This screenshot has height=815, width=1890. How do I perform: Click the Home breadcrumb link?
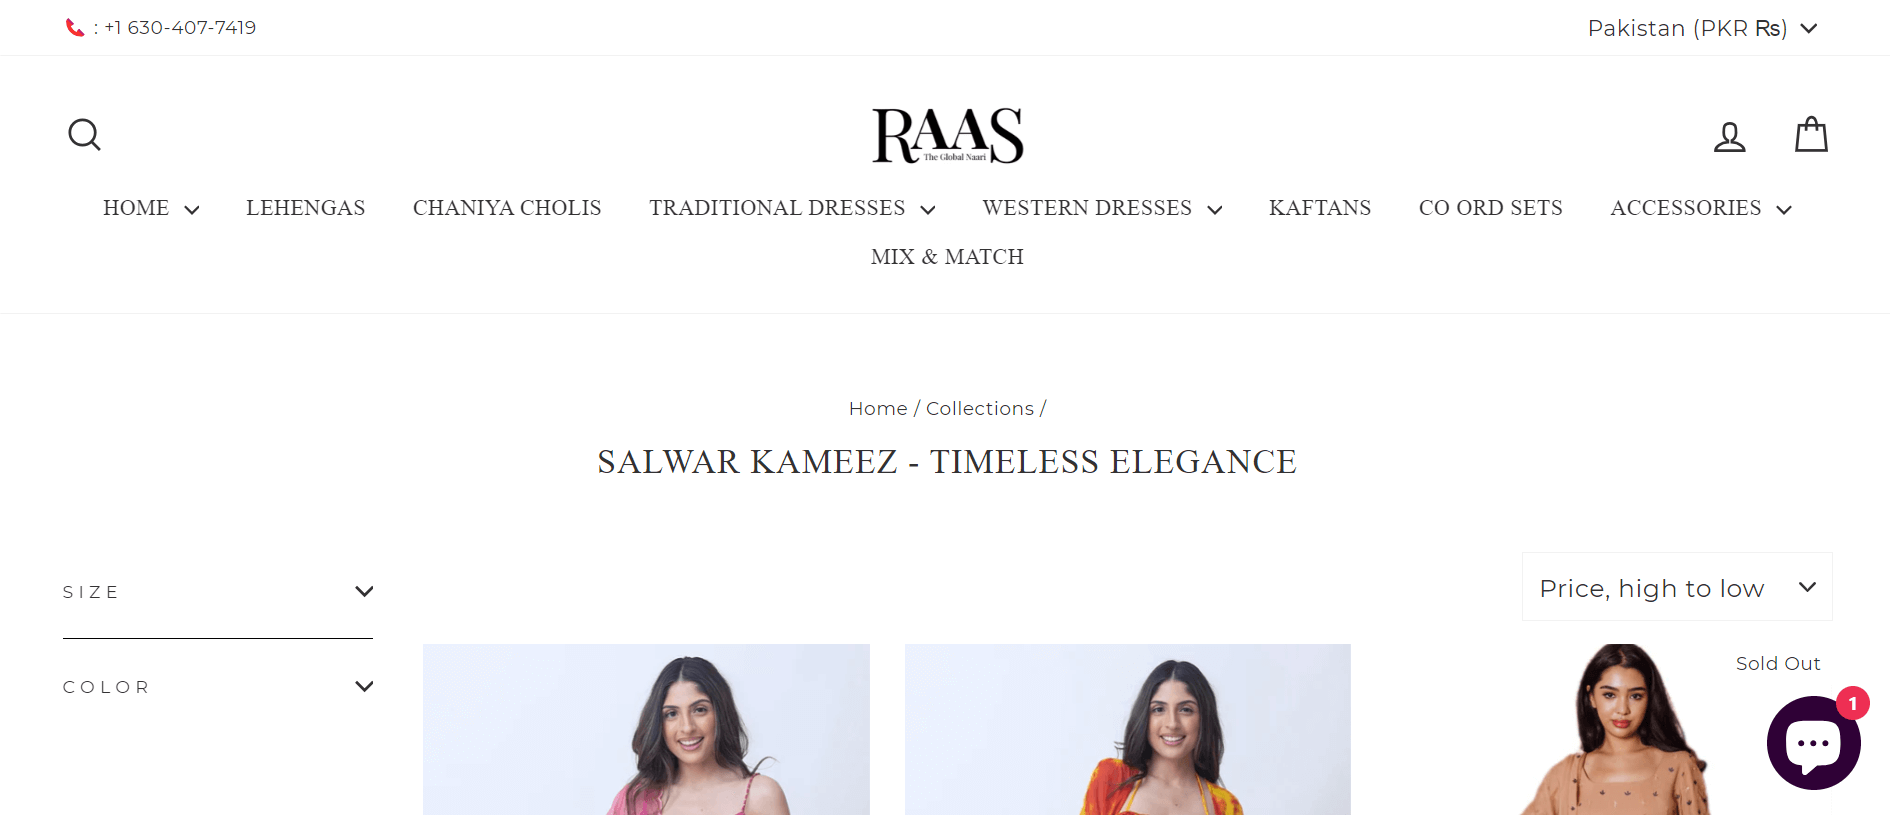point(878,408)
